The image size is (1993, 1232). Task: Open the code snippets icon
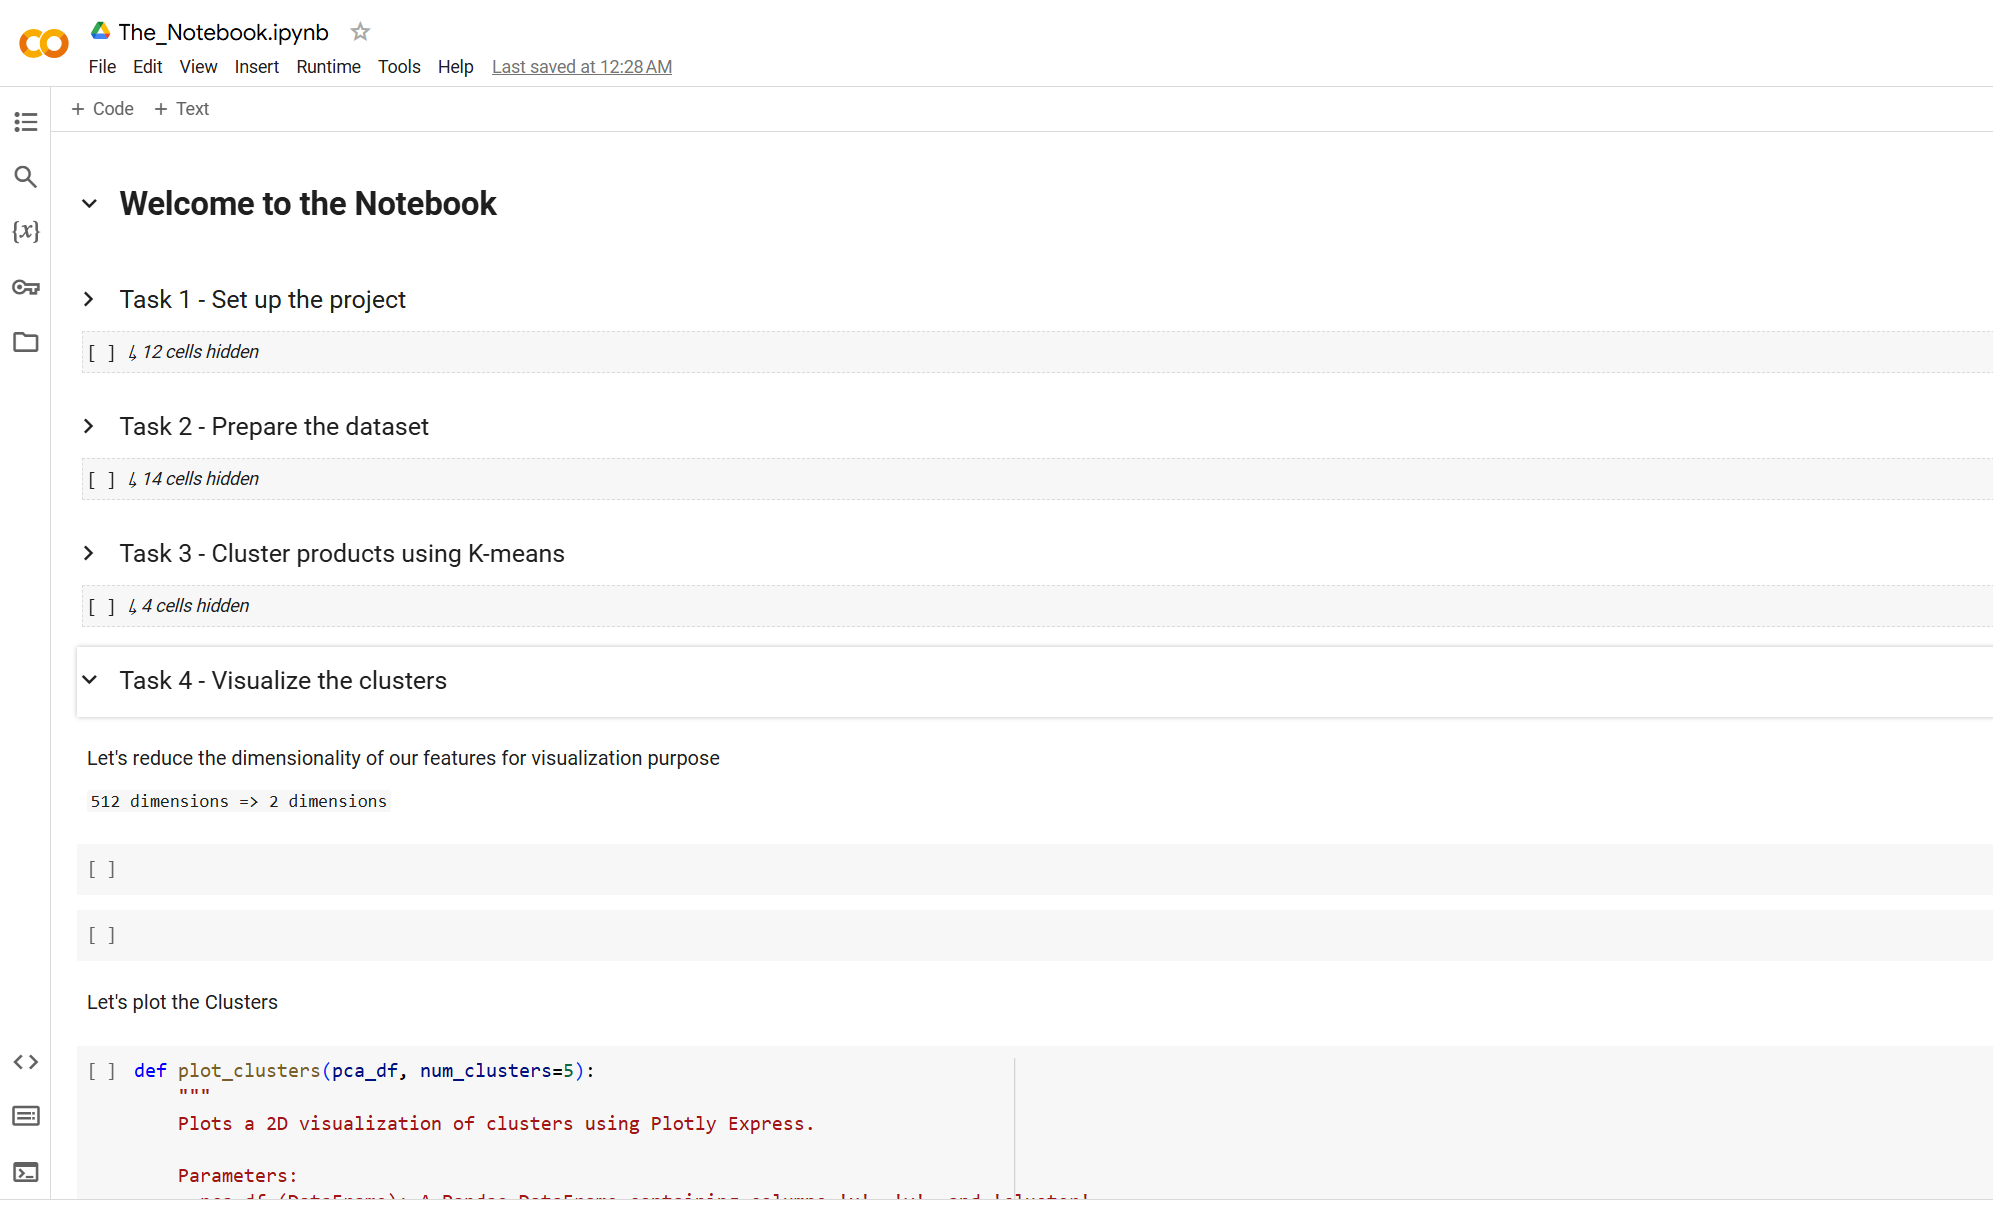tap(26, 1062)
